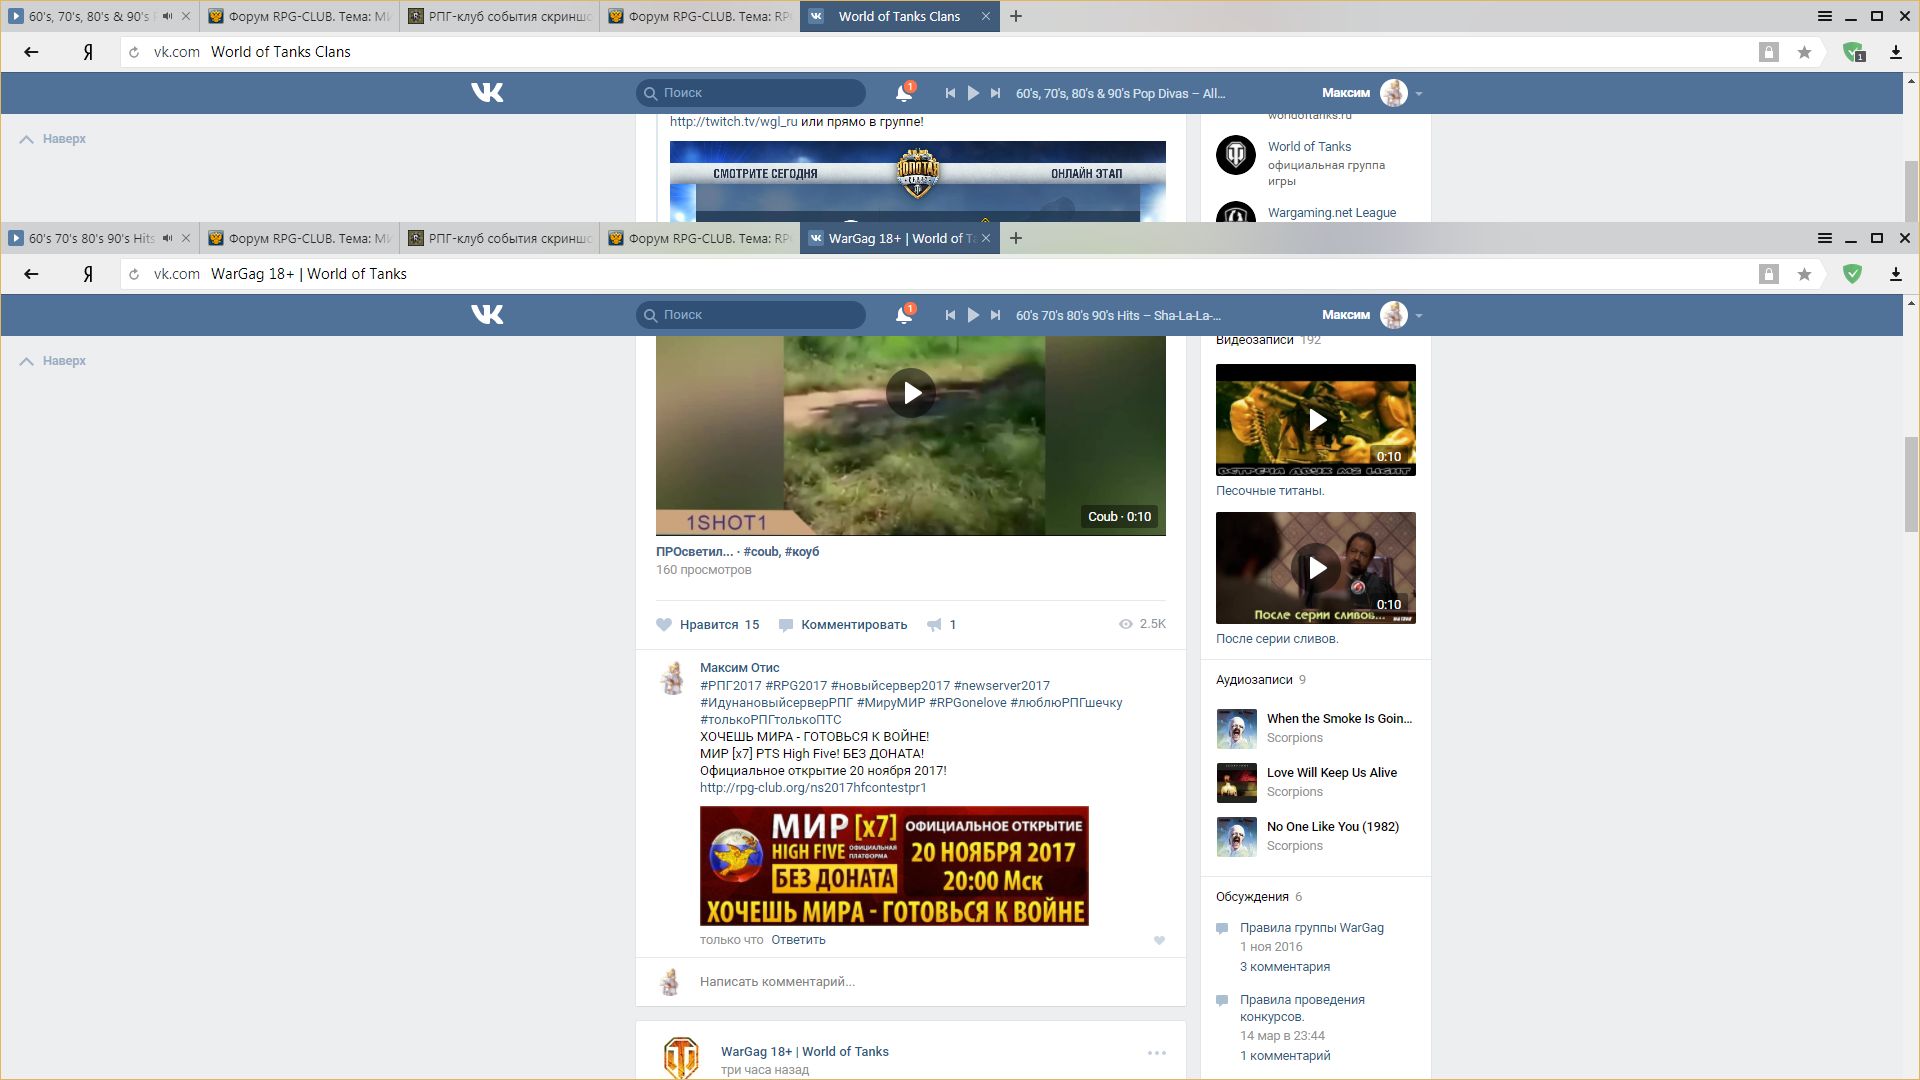
Task: Open browser hamburger menu in lower window
Action: click(1824, 238)
